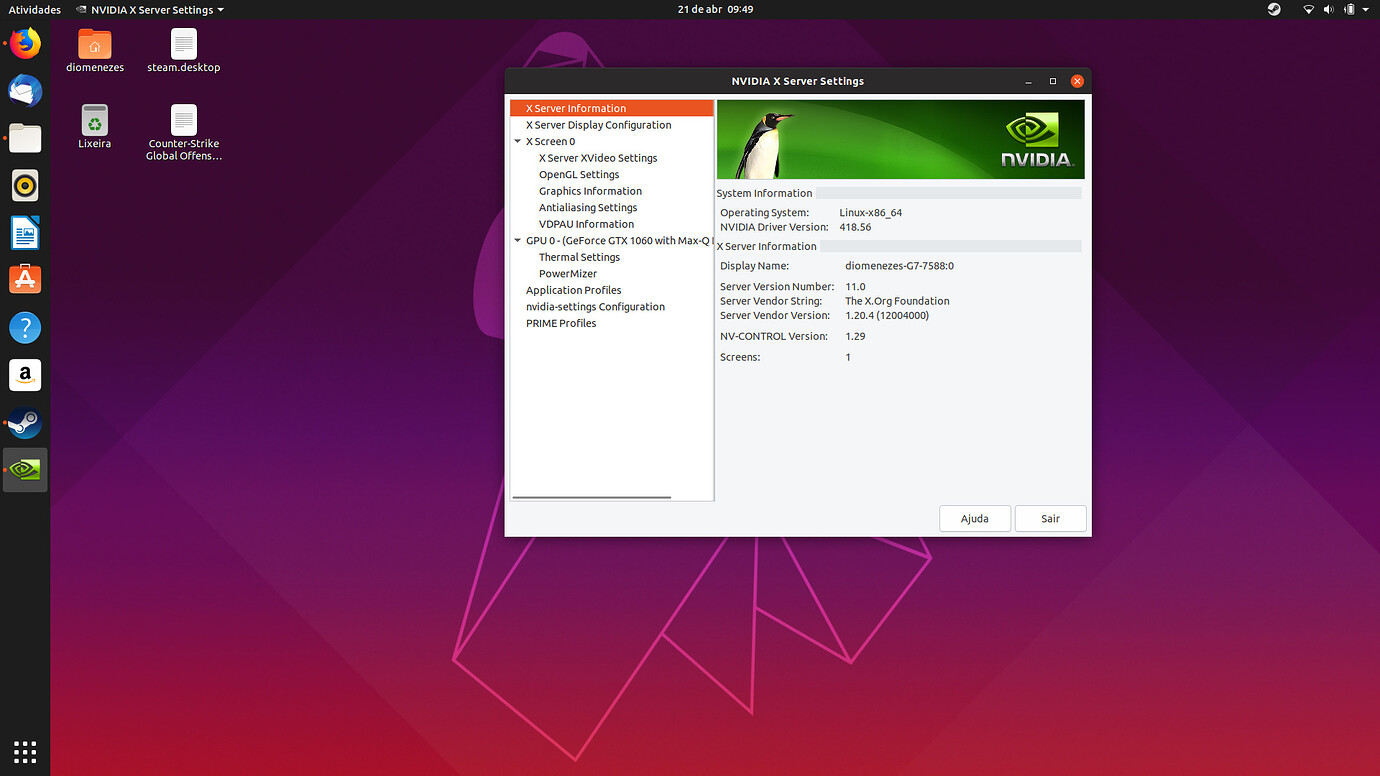Open Ubuntu Software store icon
This screenshot has height=776, width=1380.
[x=25, y=280]
